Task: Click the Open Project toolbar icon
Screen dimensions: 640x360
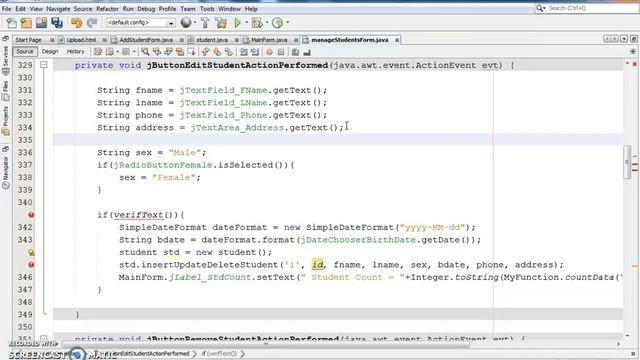Action: (41, 23)
